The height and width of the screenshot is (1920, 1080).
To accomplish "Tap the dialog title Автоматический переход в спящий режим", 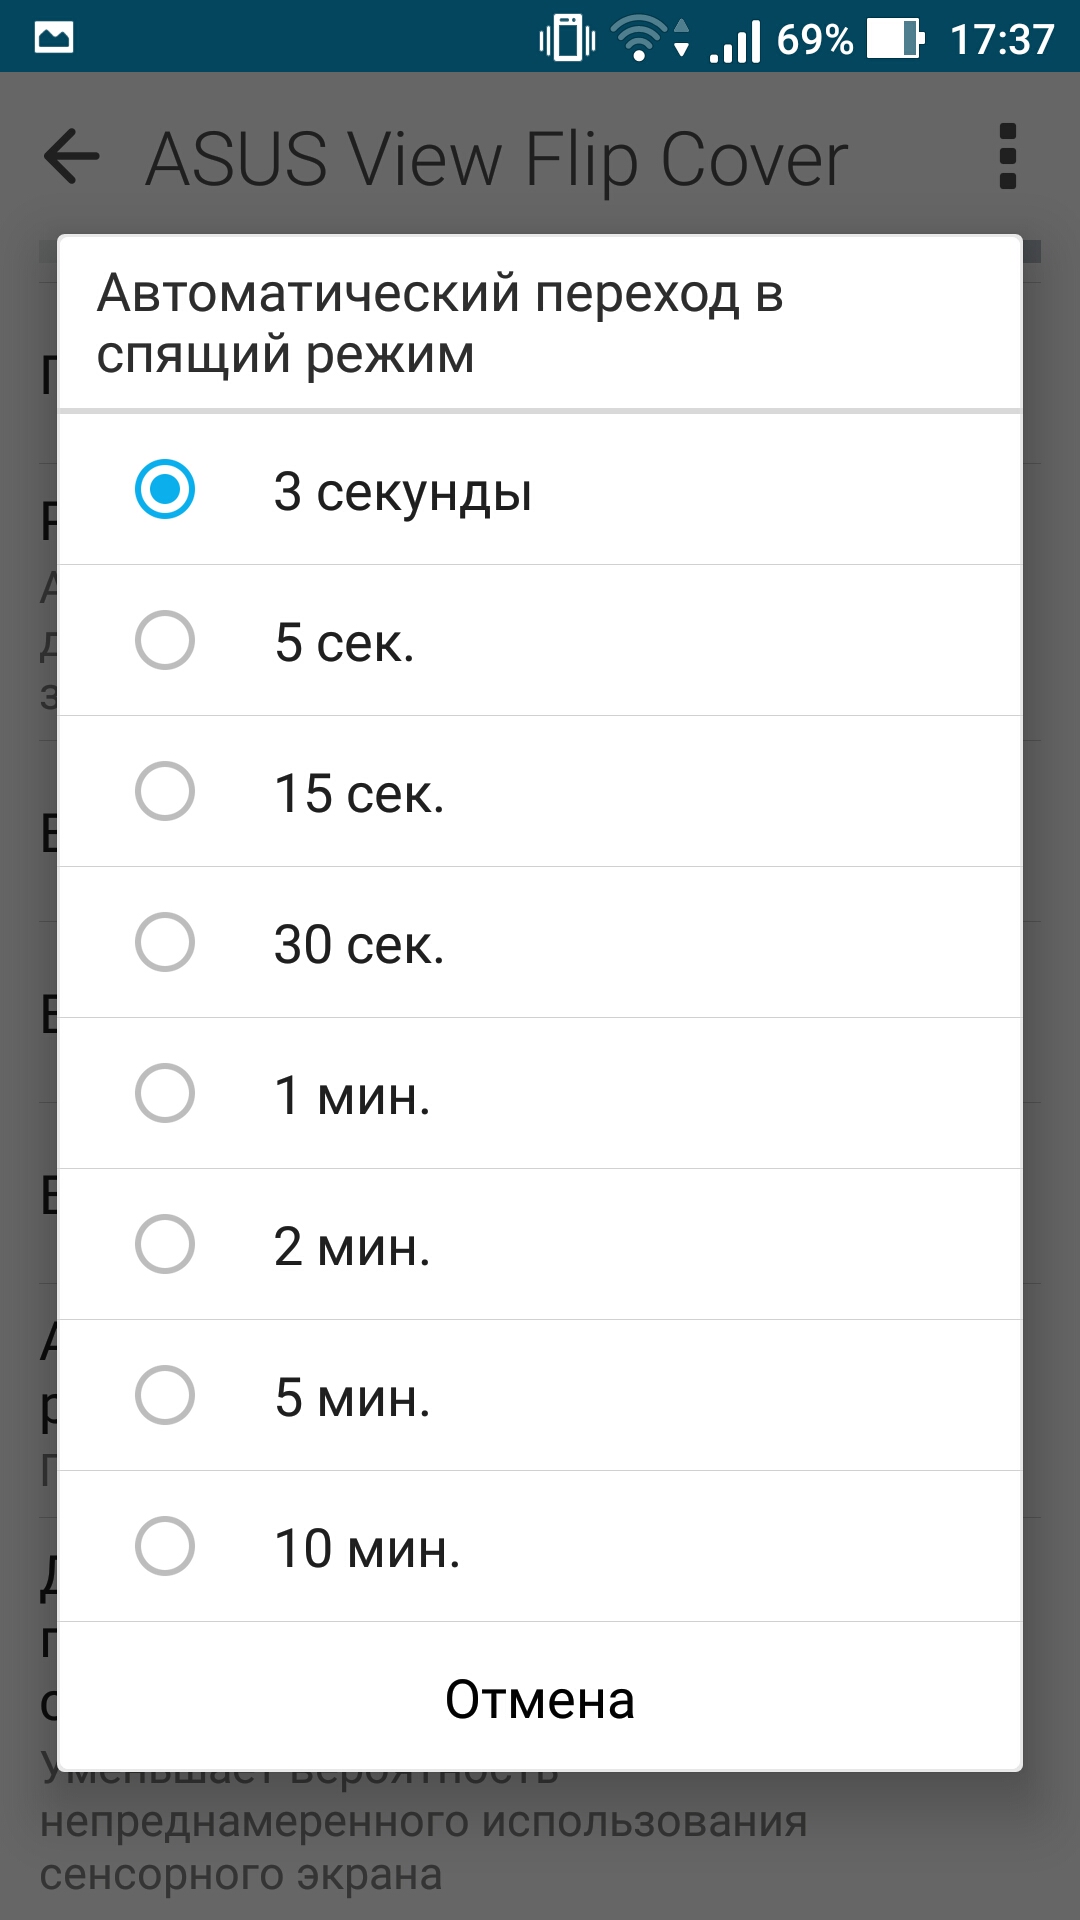I will (x=440, y=324).
